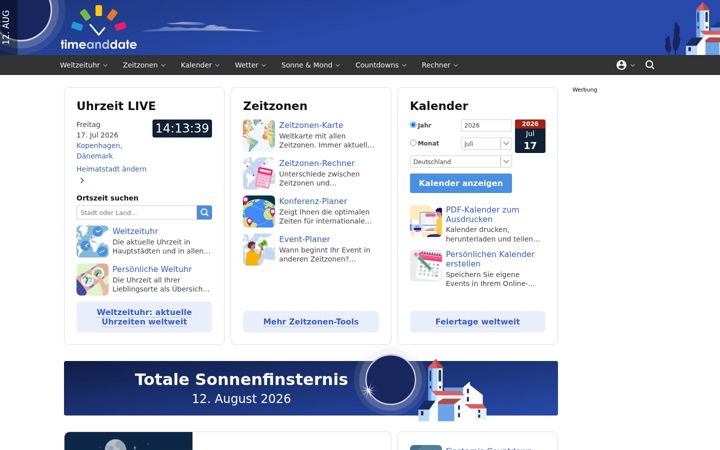This screenshot has height=450, width=720.
Task: Click the Persönlichen Kalender calendar icon
Action: point(426,265)
